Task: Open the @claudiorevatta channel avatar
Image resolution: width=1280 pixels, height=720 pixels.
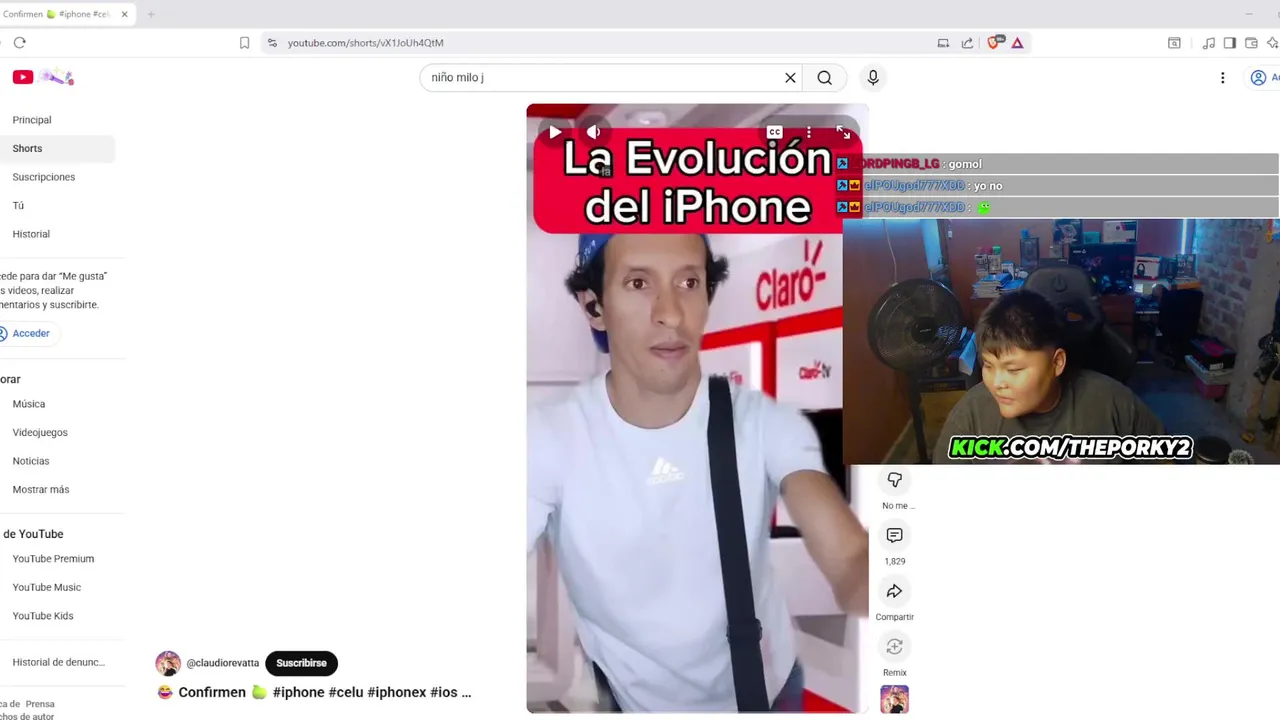Action: pos(168,663)
